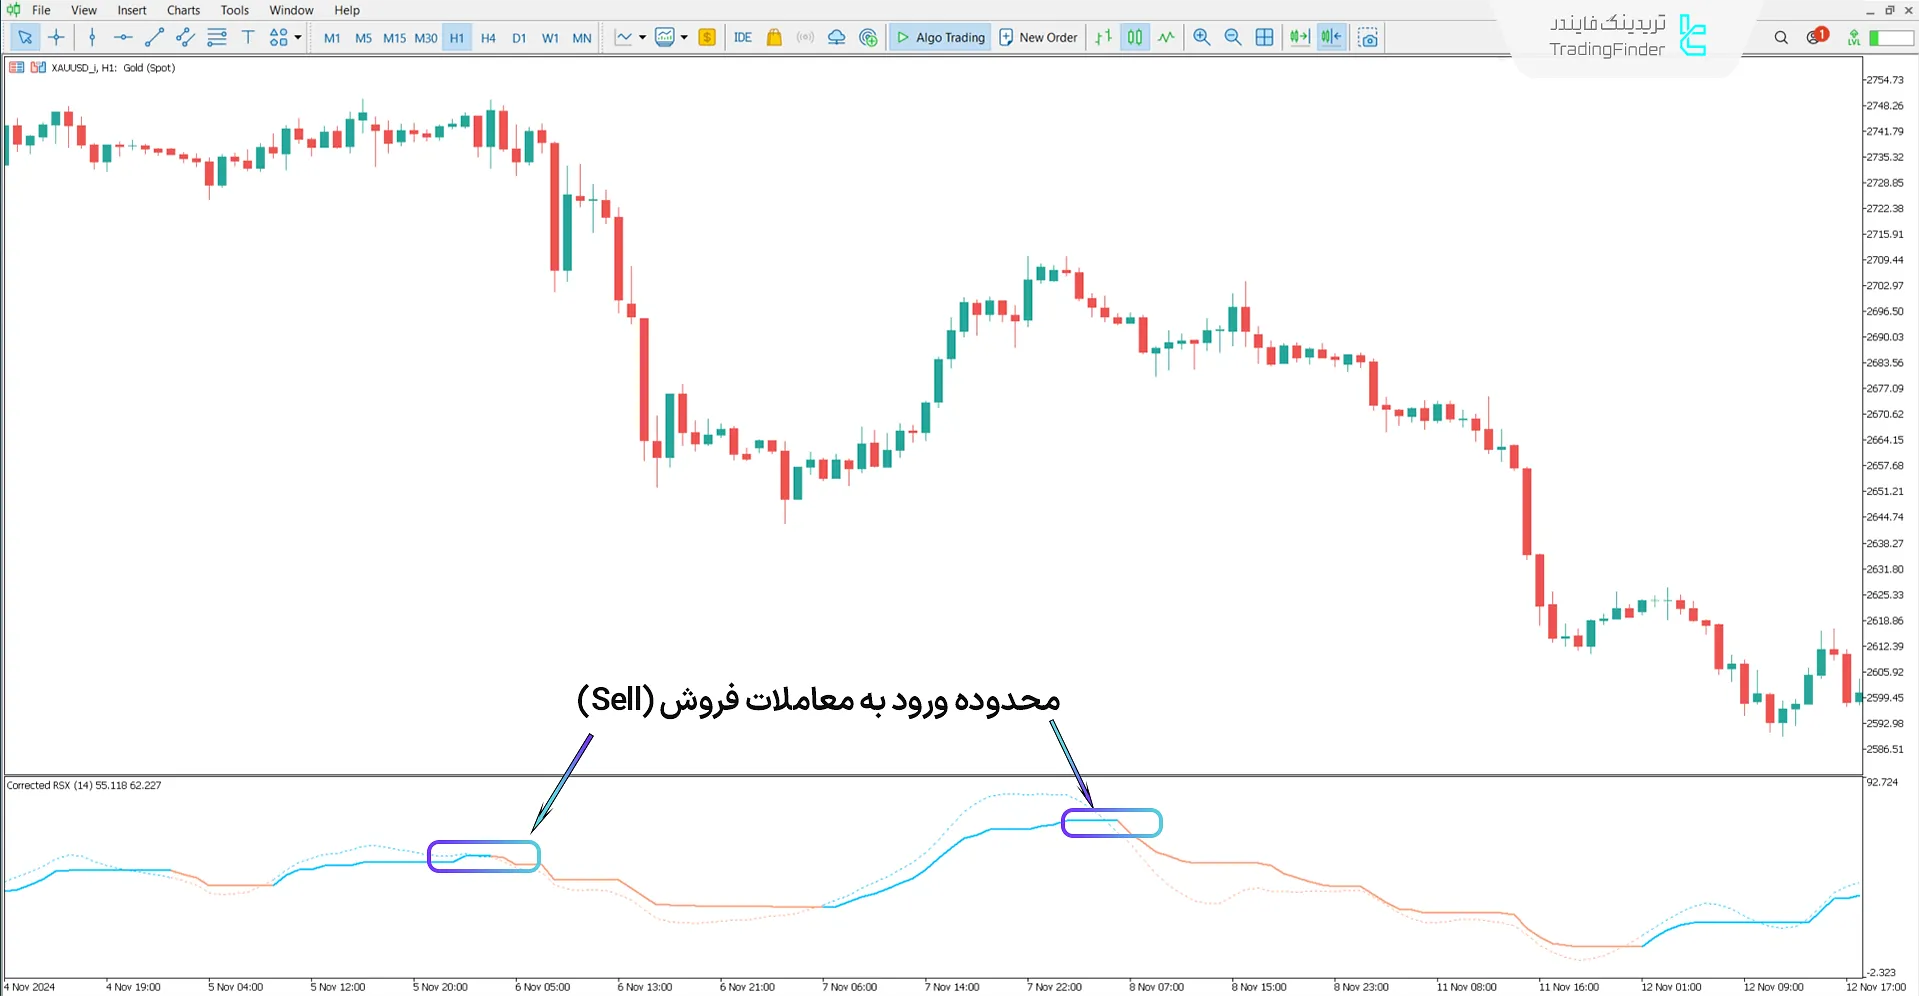The width and height of the screenshot is (1919, 996).
Task: Open the Charts menu
Action: tap(183, 10)
